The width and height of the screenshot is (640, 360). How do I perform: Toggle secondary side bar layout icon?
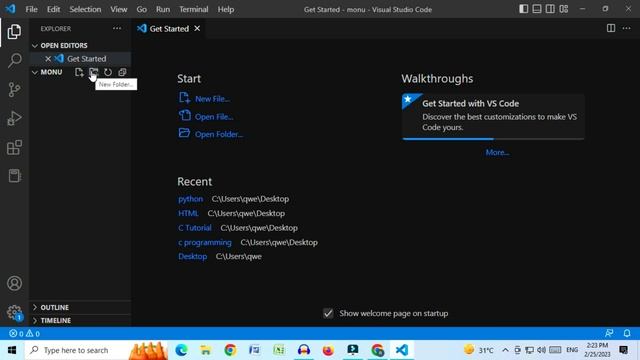click(550, 9)
